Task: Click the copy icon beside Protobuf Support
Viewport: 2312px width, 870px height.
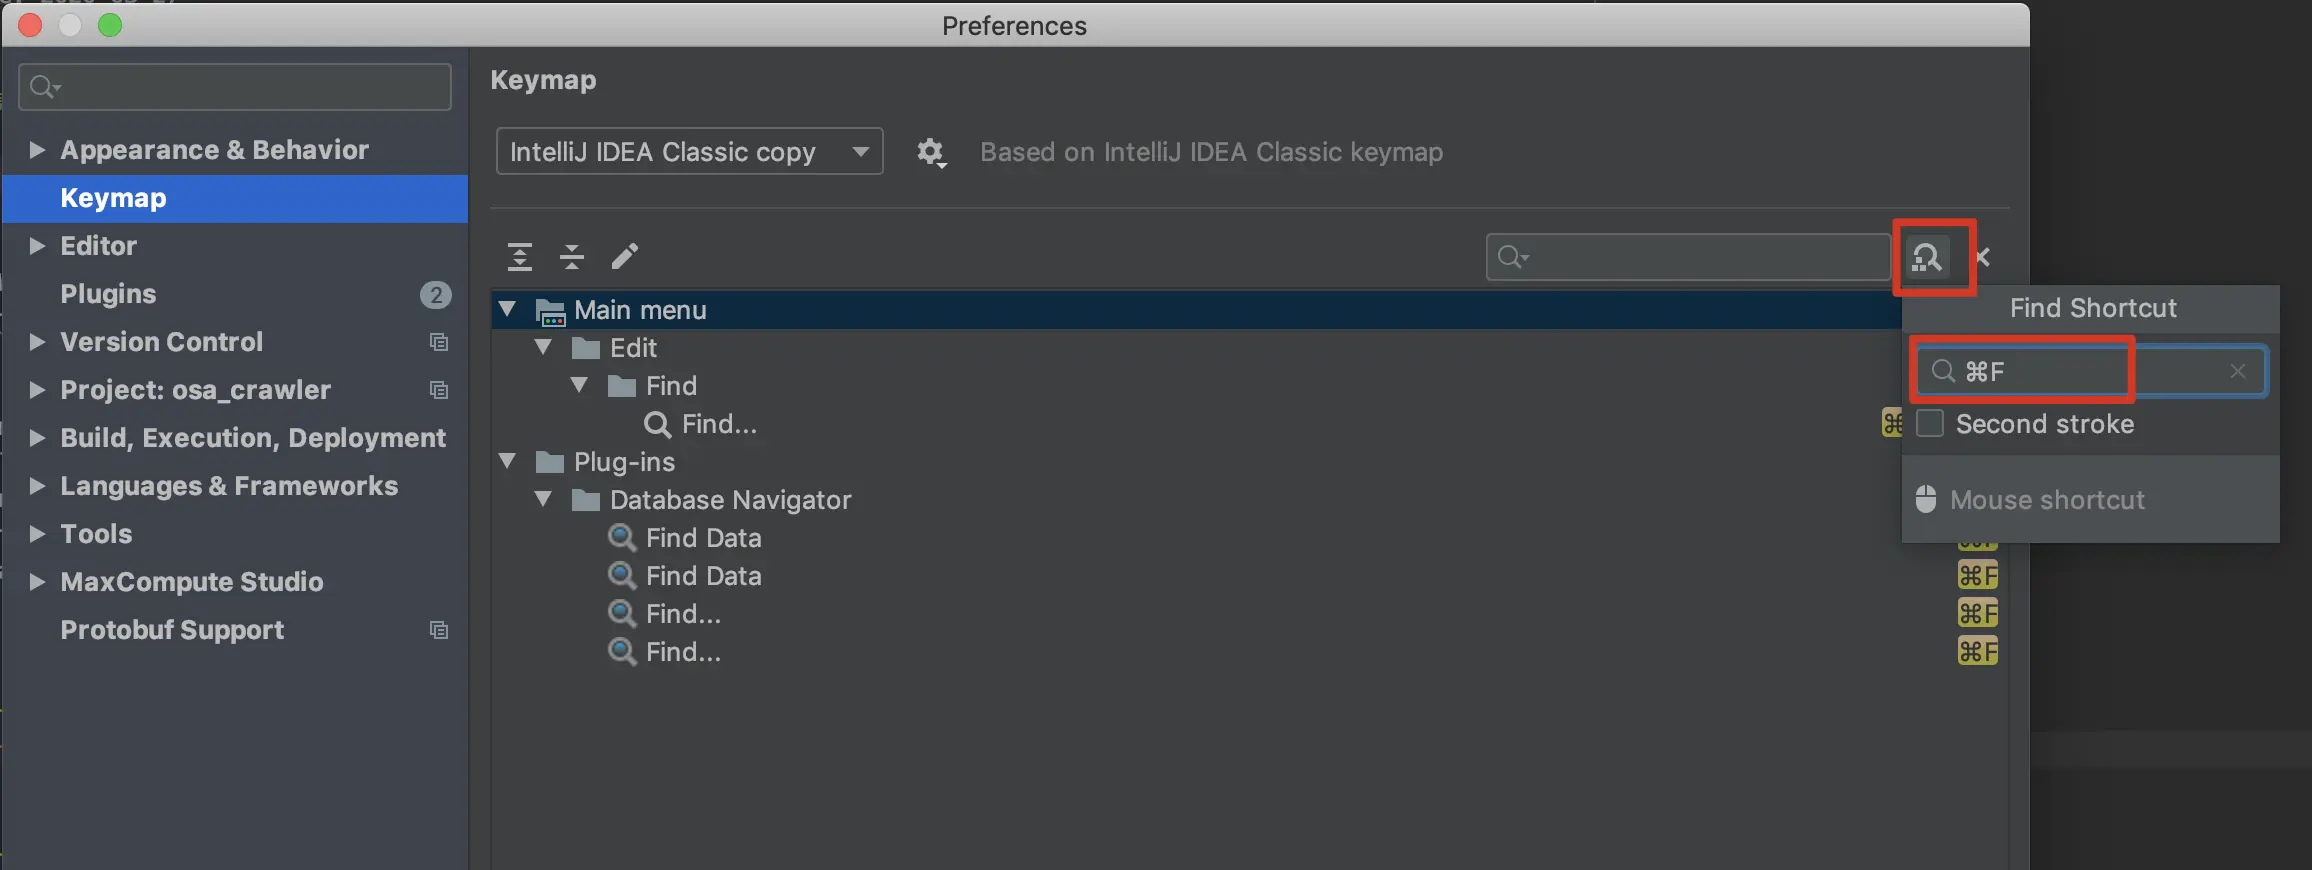Action: point(438,630)
